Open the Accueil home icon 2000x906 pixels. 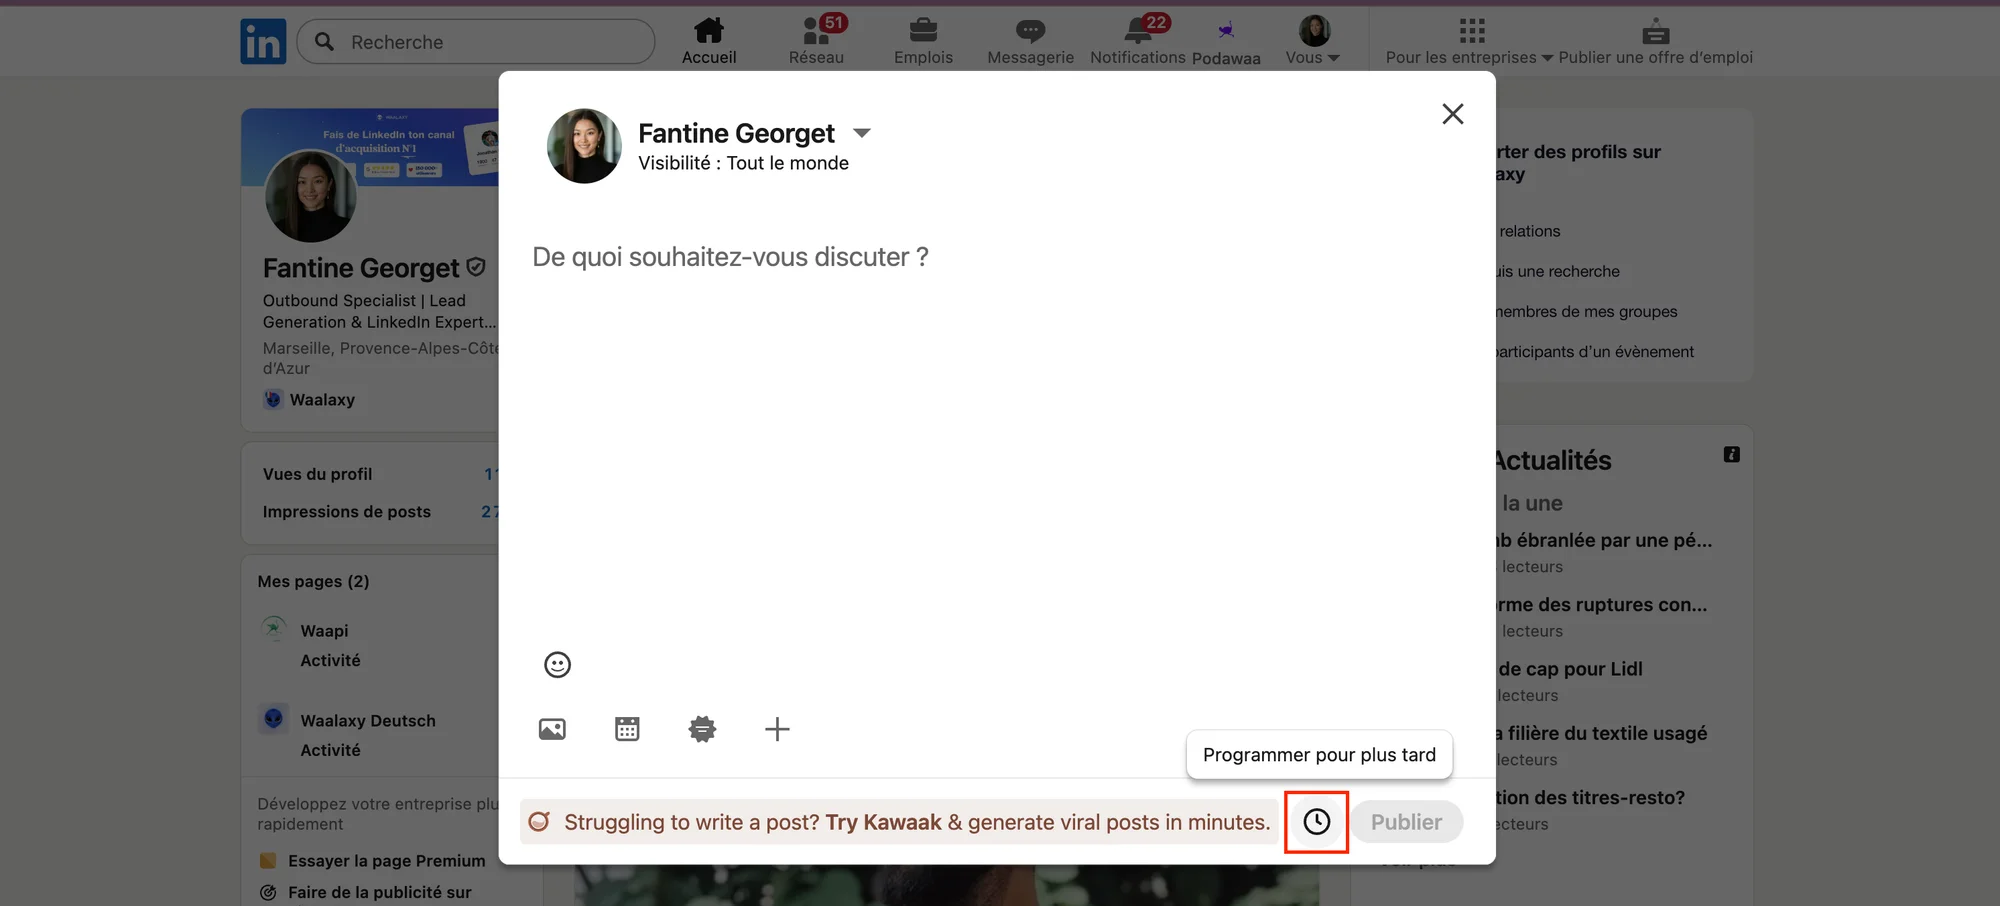tap(709, 30)
